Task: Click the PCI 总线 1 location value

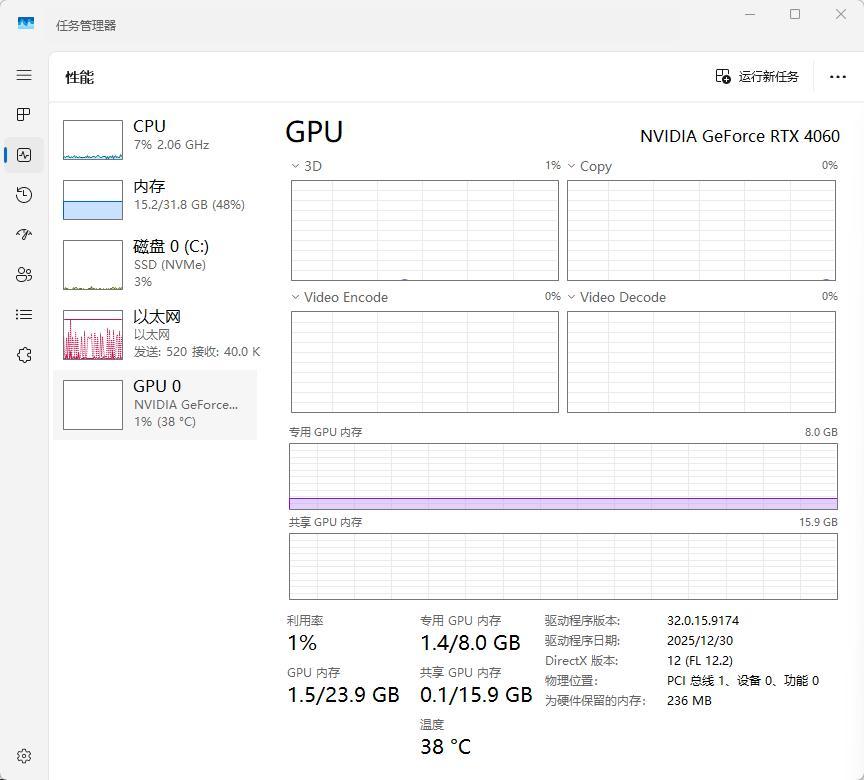Action: 743,681
